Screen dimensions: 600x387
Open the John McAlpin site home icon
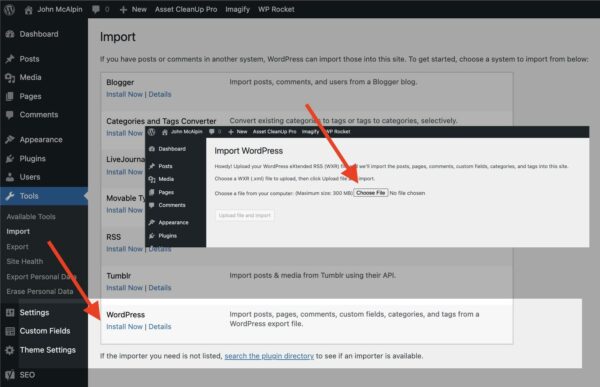coord(29,10)
